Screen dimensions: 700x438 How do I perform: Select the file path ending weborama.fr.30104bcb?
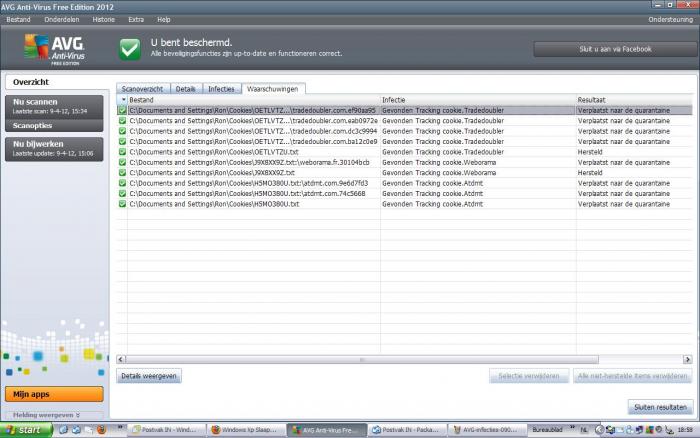[250, 163]
